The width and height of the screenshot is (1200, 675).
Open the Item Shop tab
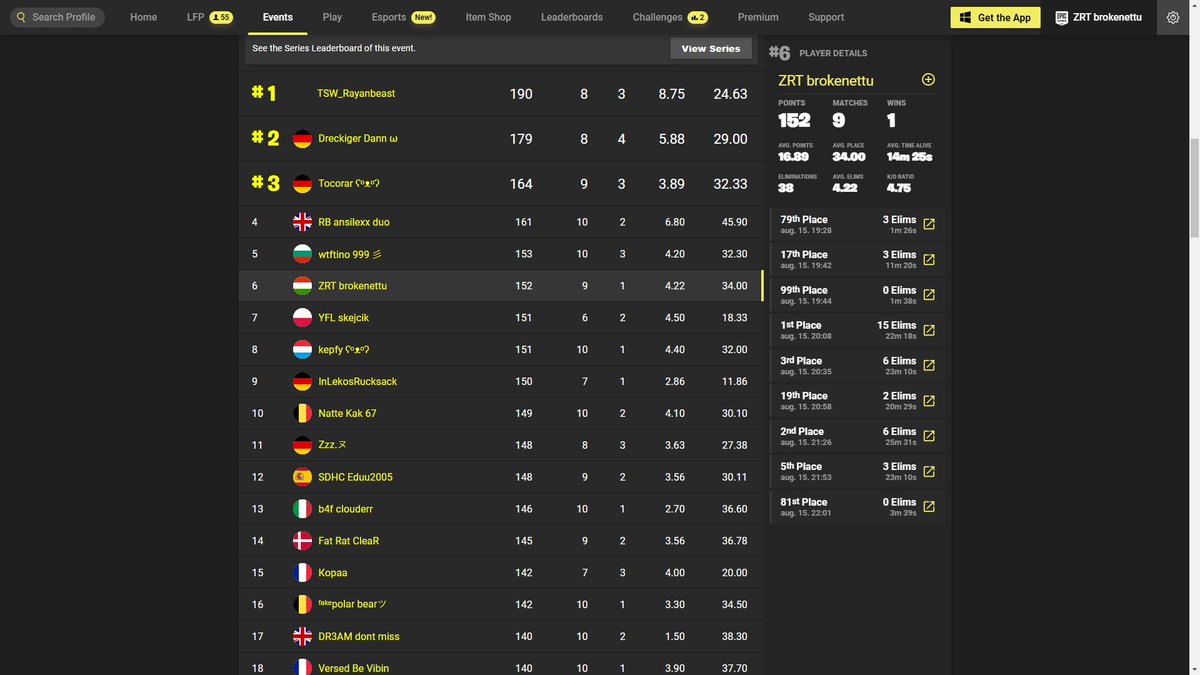point(488,17)
